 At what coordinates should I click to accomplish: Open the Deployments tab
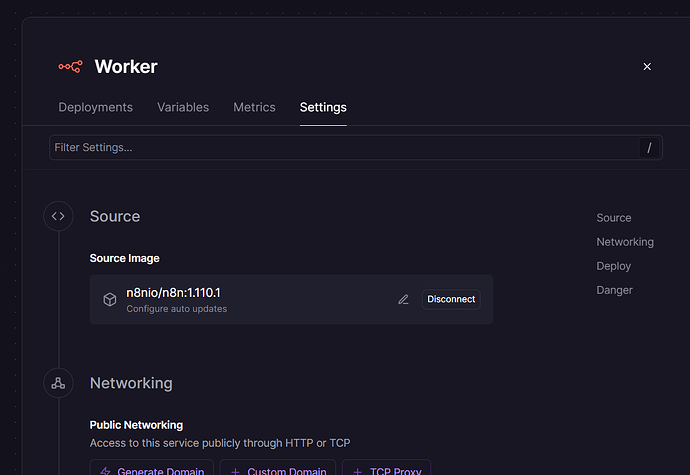pos(95,107)
